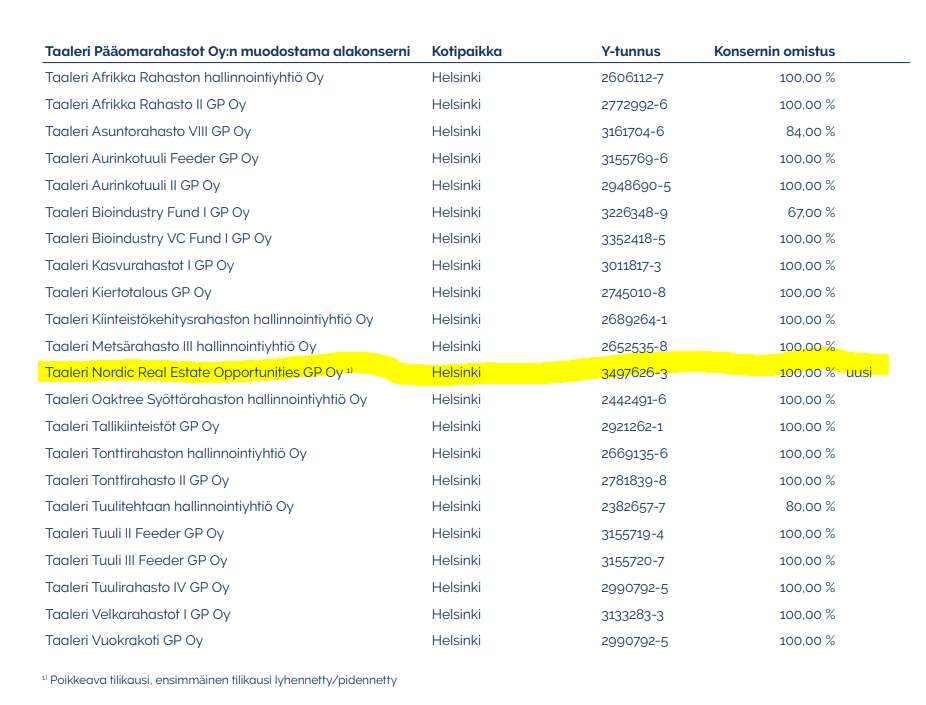The image size is (926, 705).
Task: Select the Taaleri Vuokrakoti GP Oy name
Action: coord(124,640)
